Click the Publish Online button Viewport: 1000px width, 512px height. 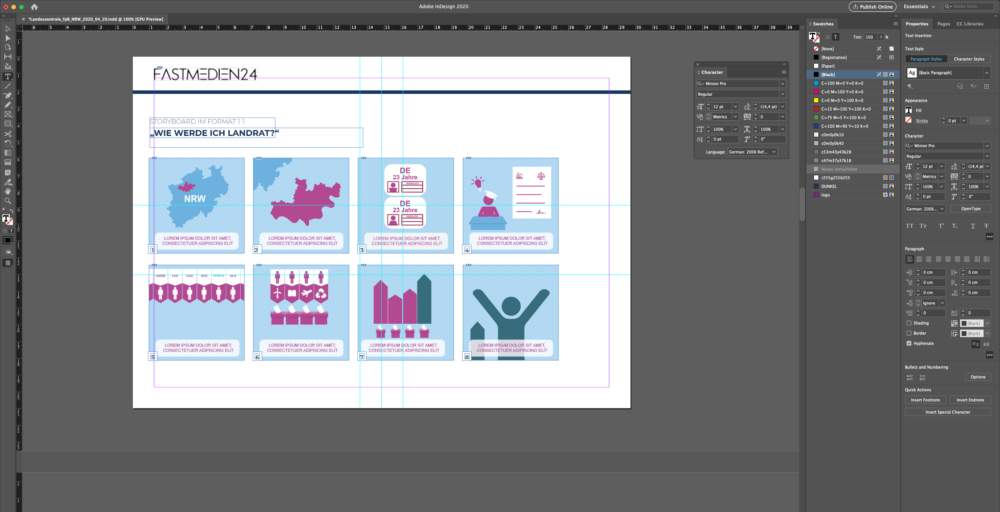click(873, 6)
